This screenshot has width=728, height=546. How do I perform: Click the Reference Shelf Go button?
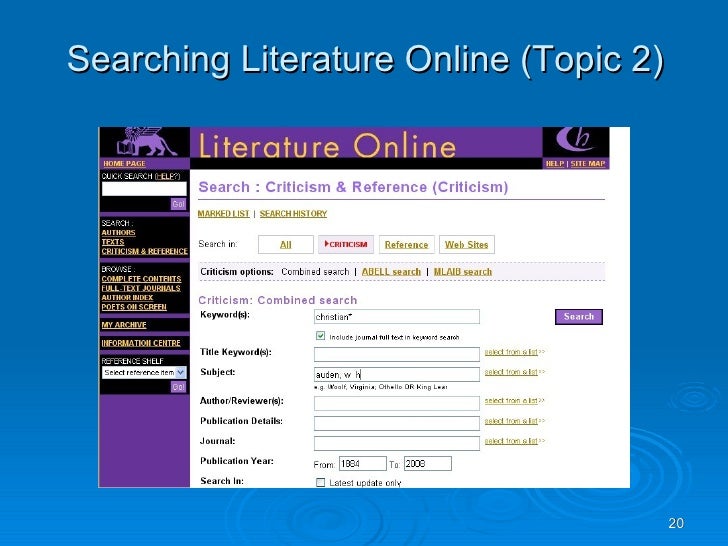tap(178, 387)
